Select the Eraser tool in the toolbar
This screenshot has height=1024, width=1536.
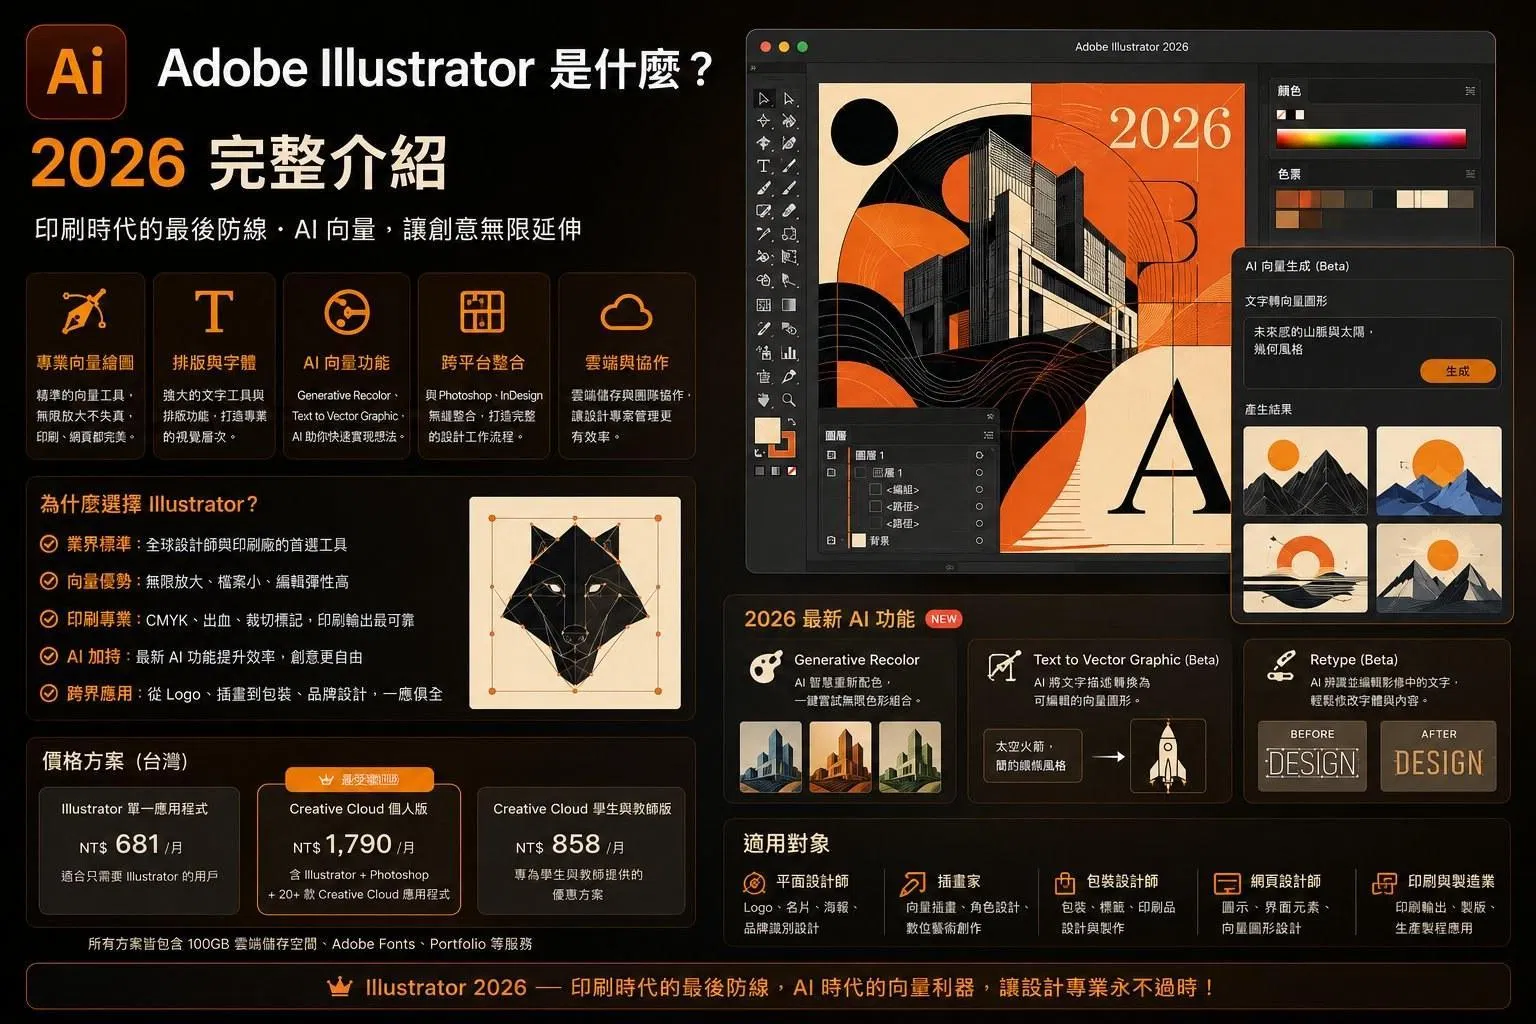[789, 210]
